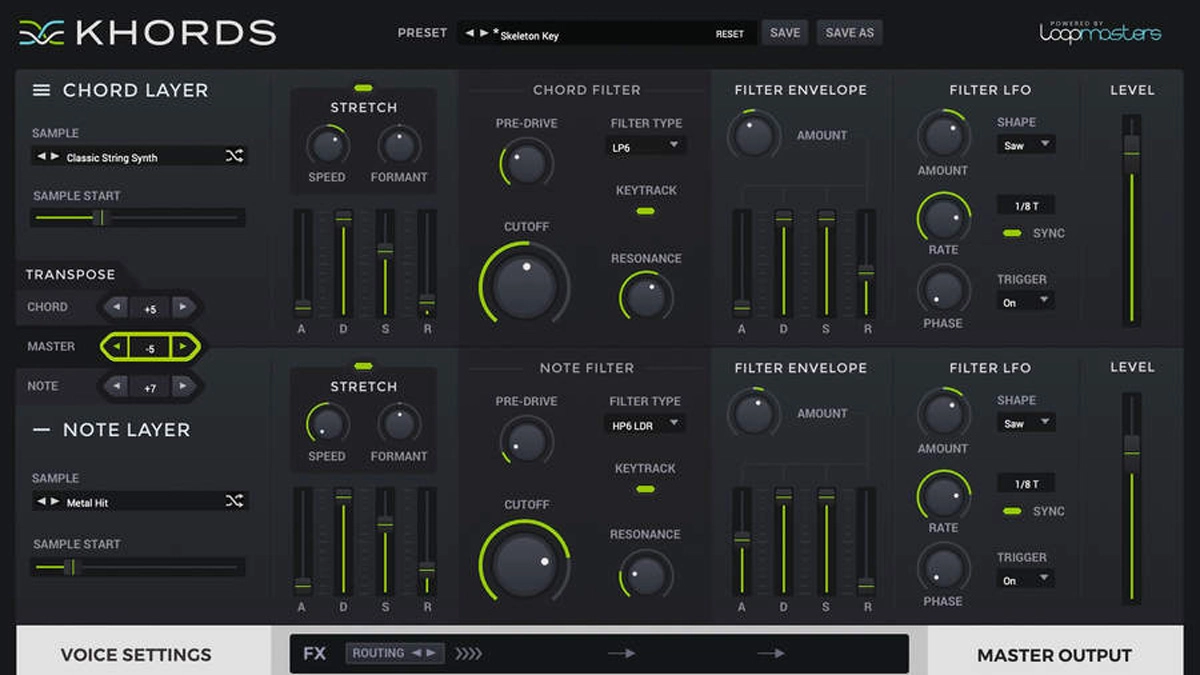Open Chord Filter Type LP6 dropdown
The width and height of the screenshot is (1200, 675).
coord(645,146)
